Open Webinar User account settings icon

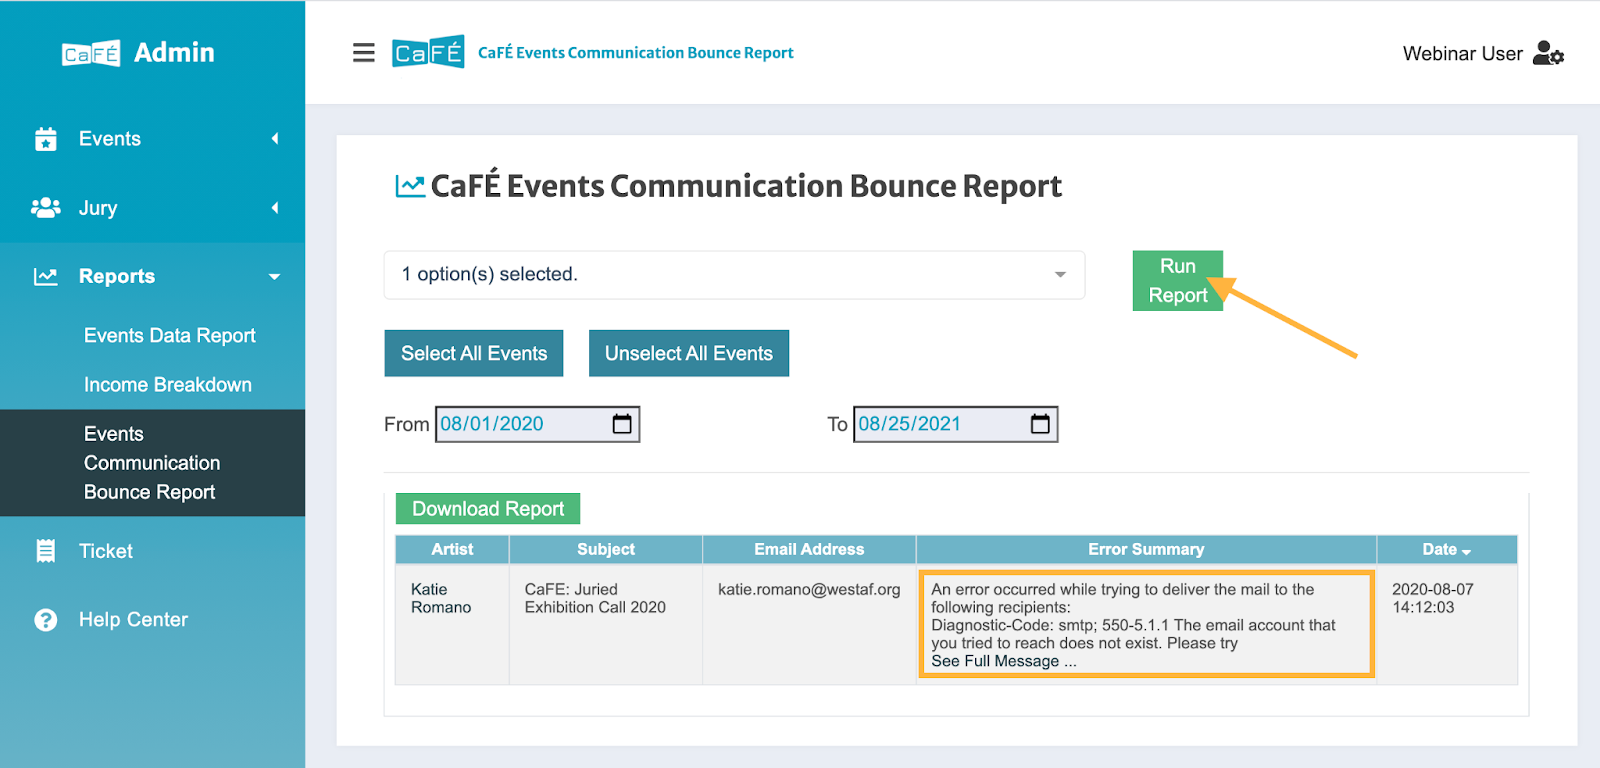(1548, 53)
